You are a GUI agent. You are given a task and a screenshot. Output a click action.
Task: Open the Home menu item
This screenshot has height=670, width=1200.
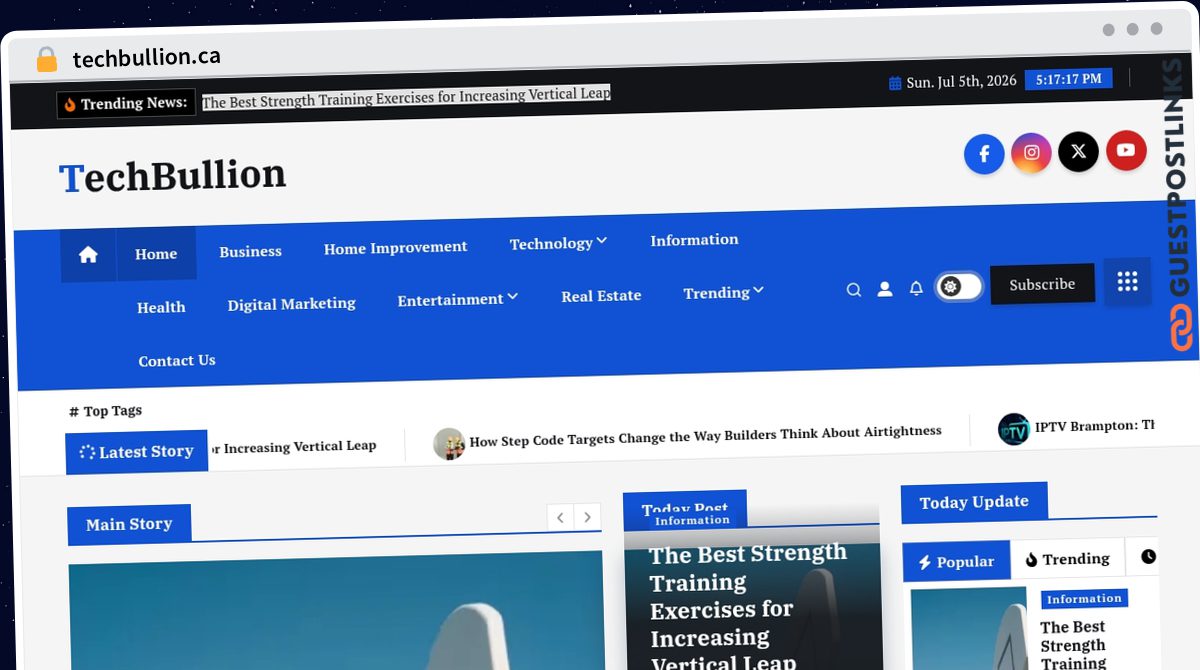click(x=156, y=254)
